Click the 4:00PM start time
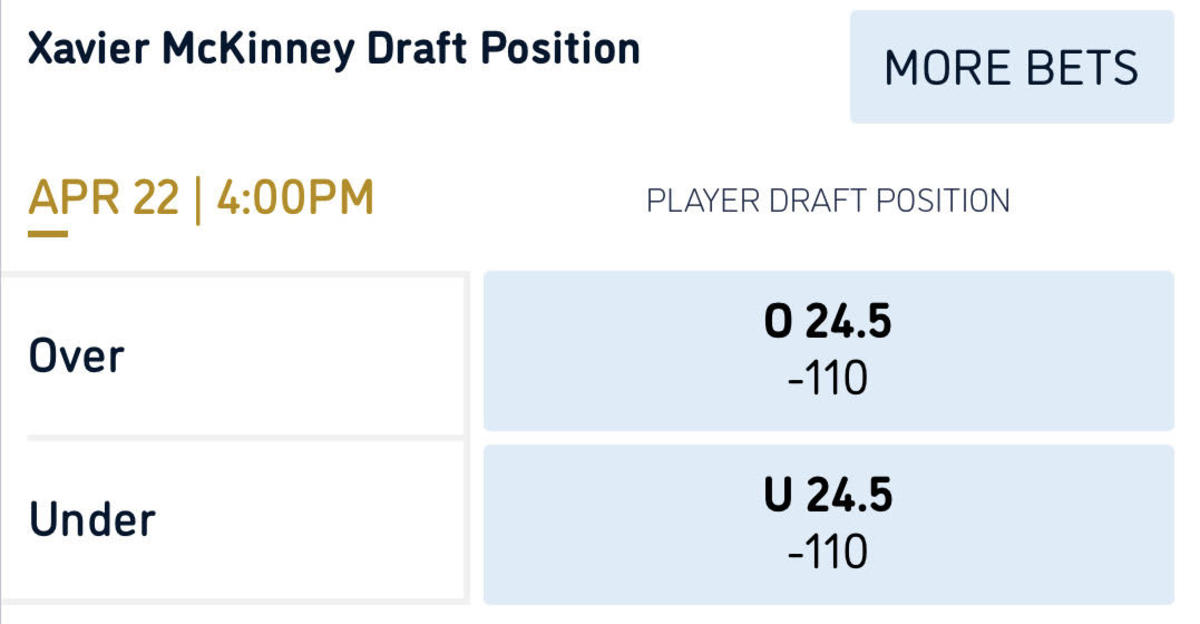Viewport: 1200px width, 624px height. click(x=295, y=199)
